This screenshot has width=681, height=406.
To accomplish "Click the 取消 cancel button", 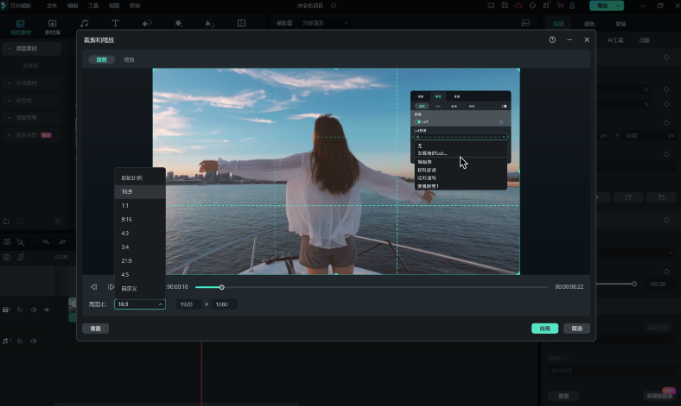I will pyautogui.click(x=576, y=328).
